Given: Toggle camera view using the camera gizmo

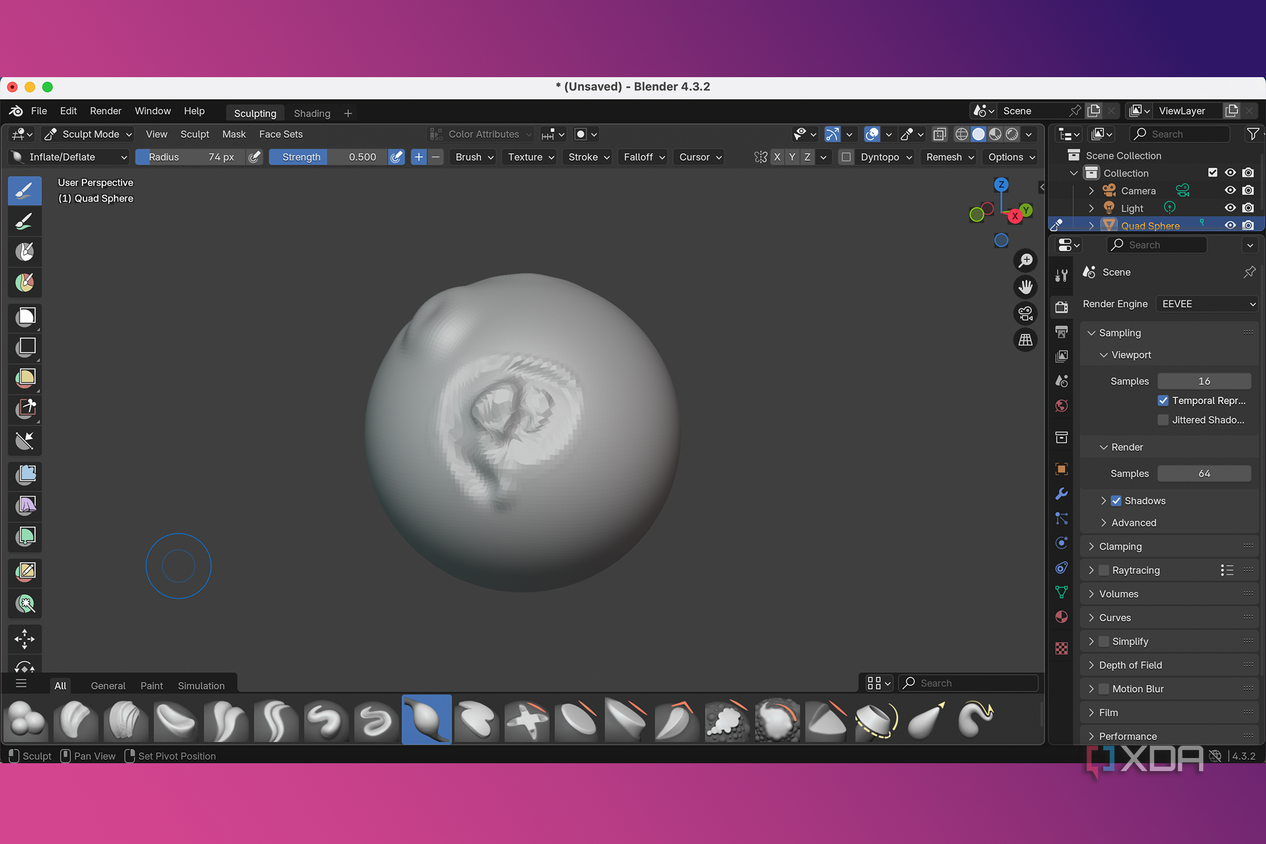Looking at the screenshot, I should tap(1025, 313).
